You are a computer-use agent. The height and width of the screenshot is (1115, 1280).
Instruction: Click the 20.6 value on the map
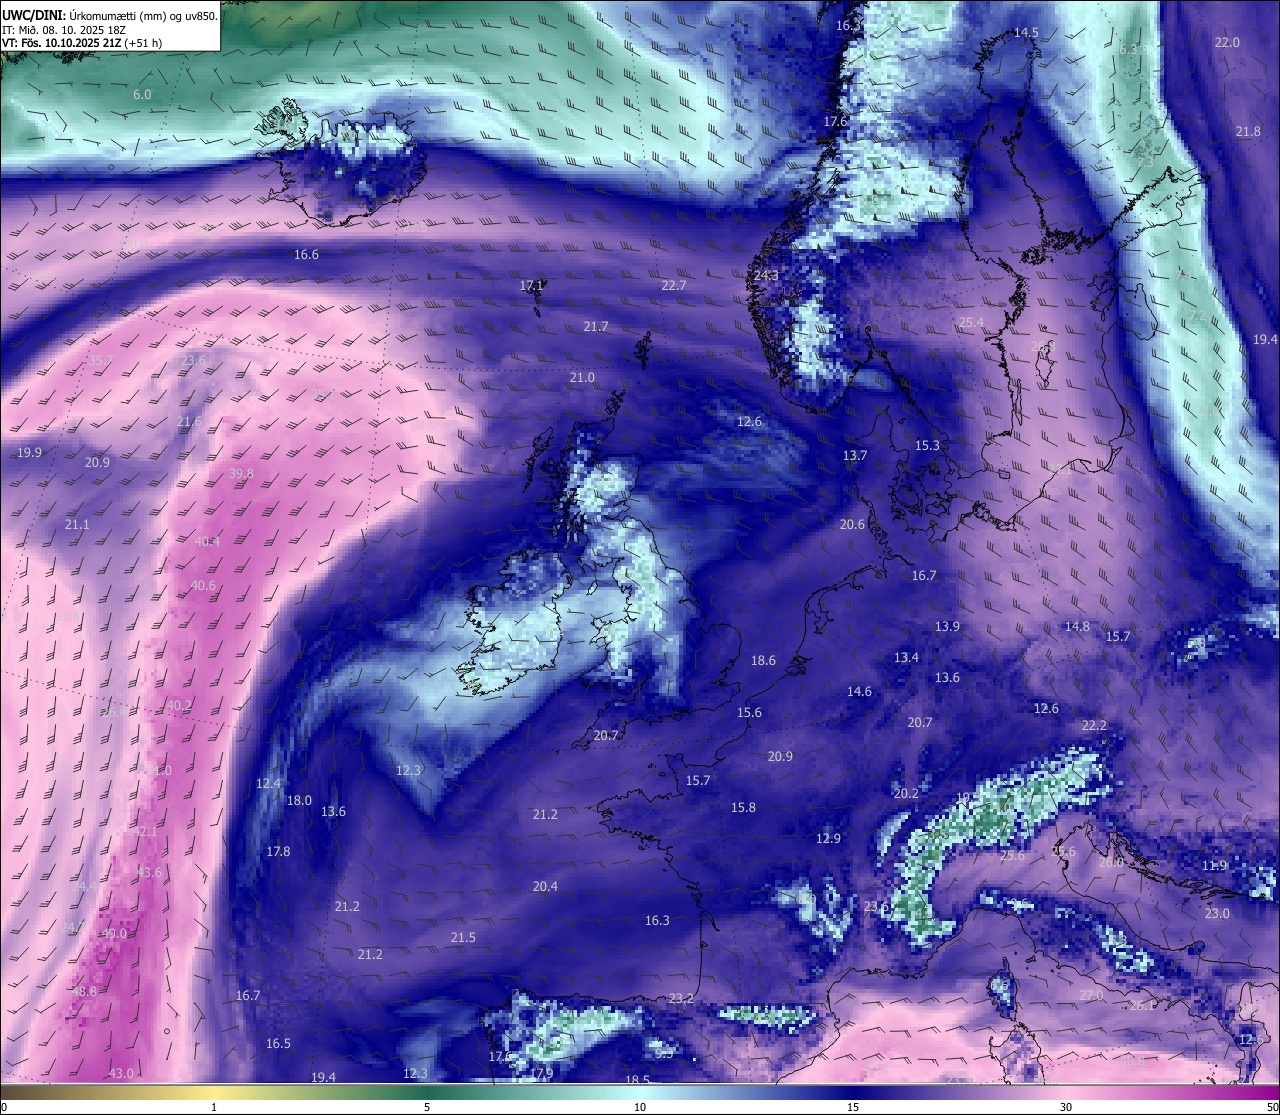coord(852,525)
